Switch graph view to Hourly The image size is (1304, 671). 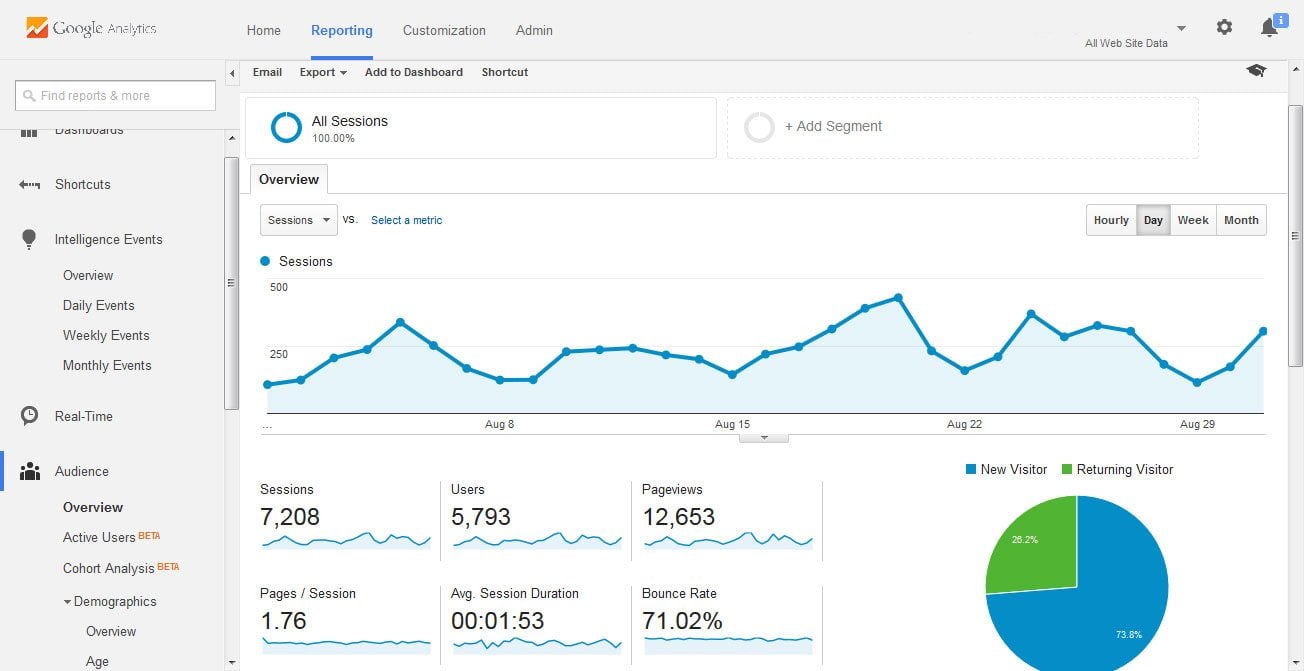tap(1111, 220)
